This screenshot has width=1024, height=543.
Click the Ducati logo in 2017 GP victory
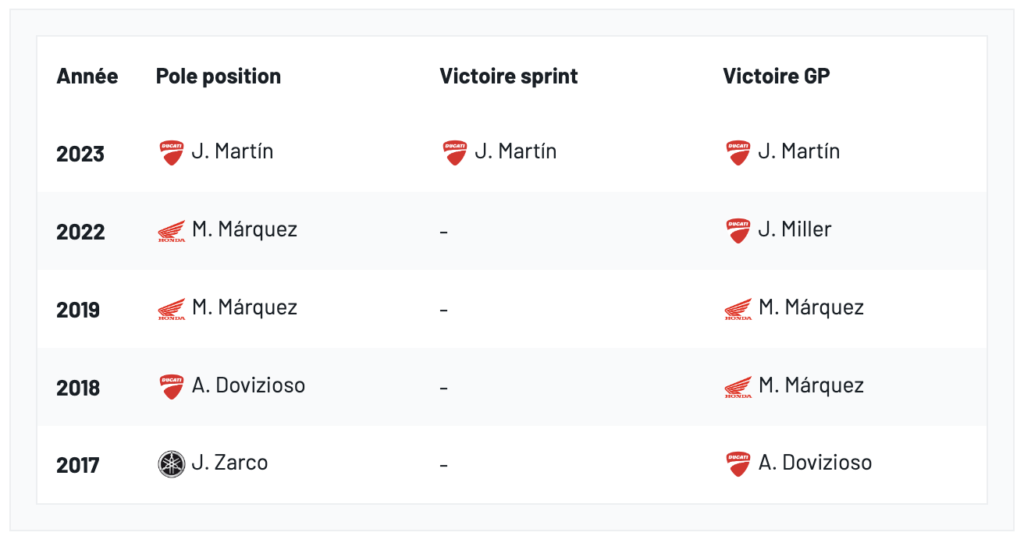[x=738, y=464]
